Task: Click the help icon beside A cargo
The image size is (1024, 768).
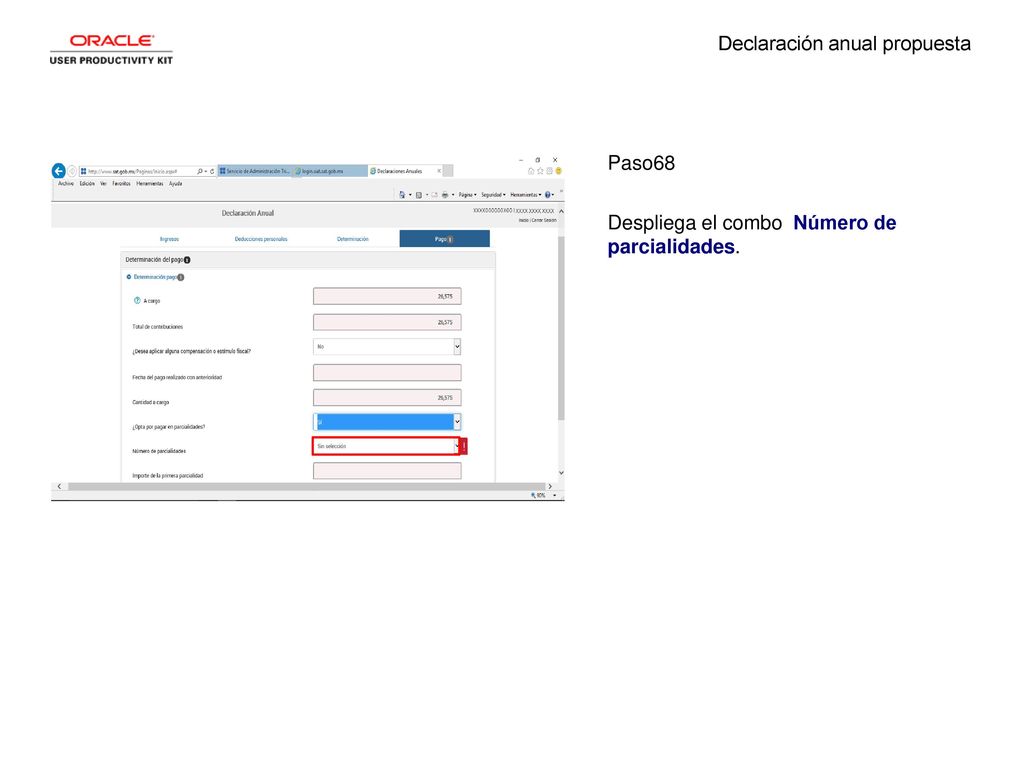Action: (x=137, y=300)
